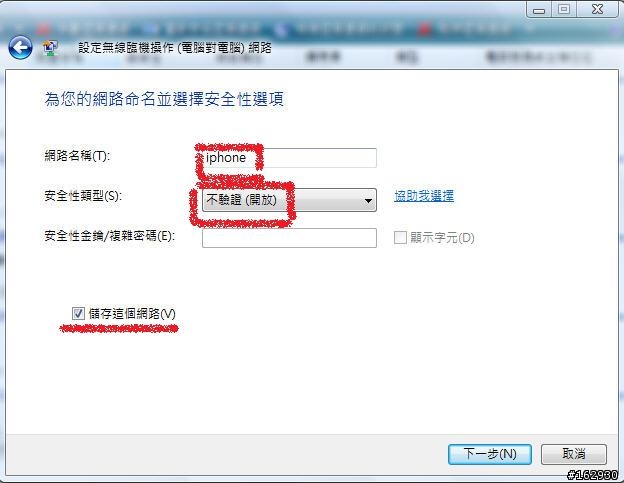Click the 取消 button
Viewport: 624px width, 483px height.
point(574,454)
